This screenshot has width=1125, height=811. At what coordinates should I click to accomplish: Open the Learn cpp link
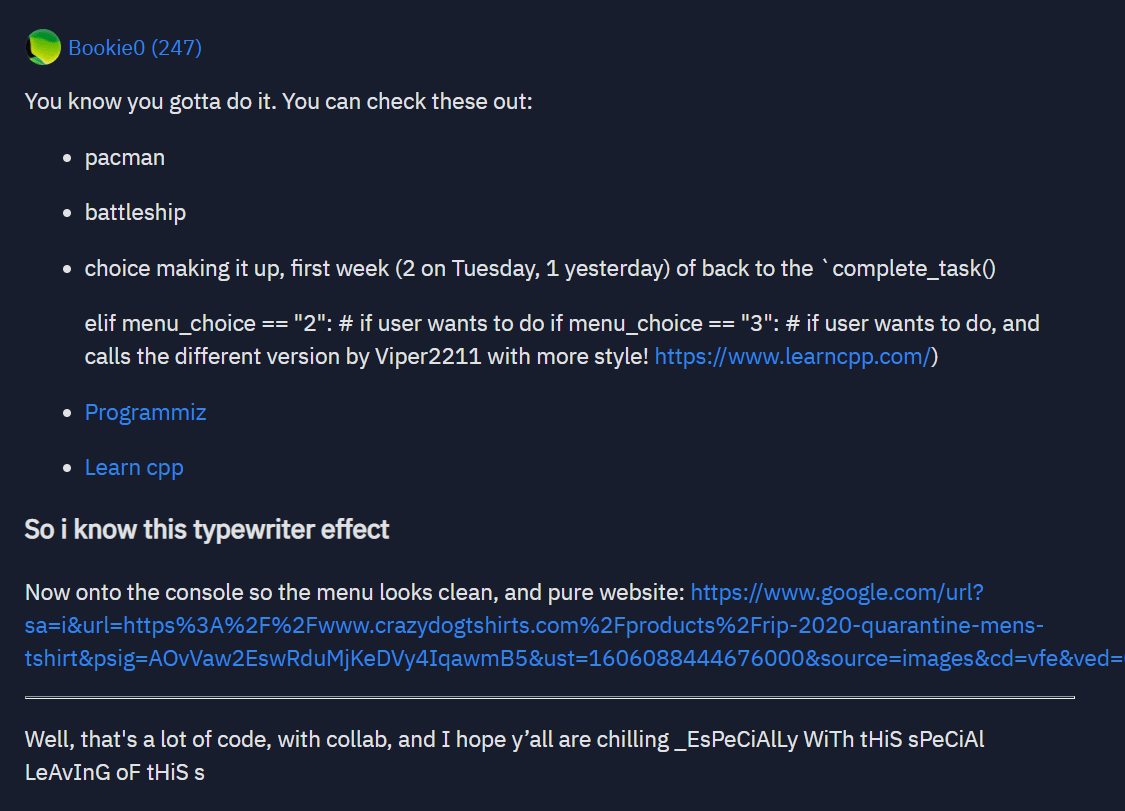click(x=134, y=468)
